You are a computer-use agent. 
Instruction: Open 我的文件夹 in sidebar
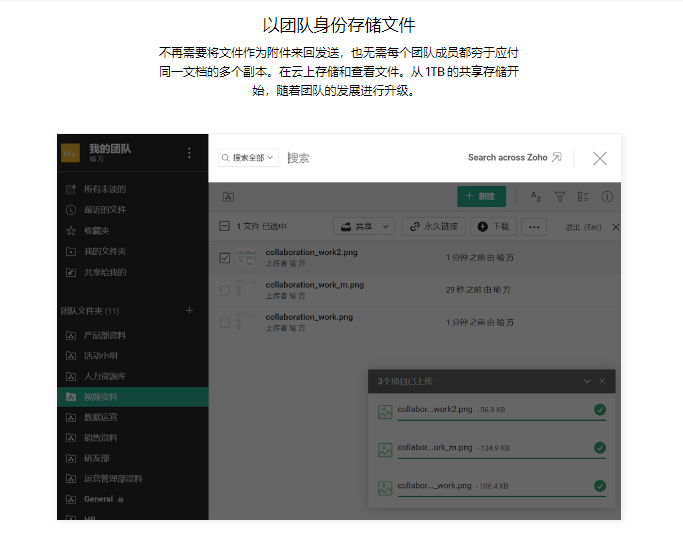pos(105,251)
